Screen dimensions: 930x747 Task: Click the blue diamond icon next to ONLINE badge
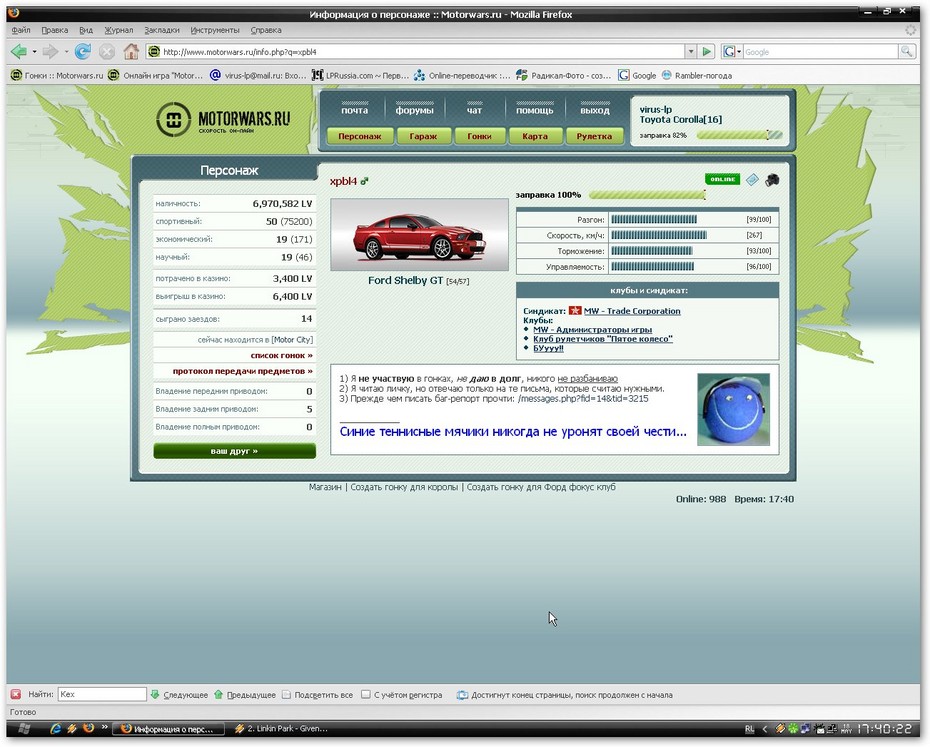753,180
